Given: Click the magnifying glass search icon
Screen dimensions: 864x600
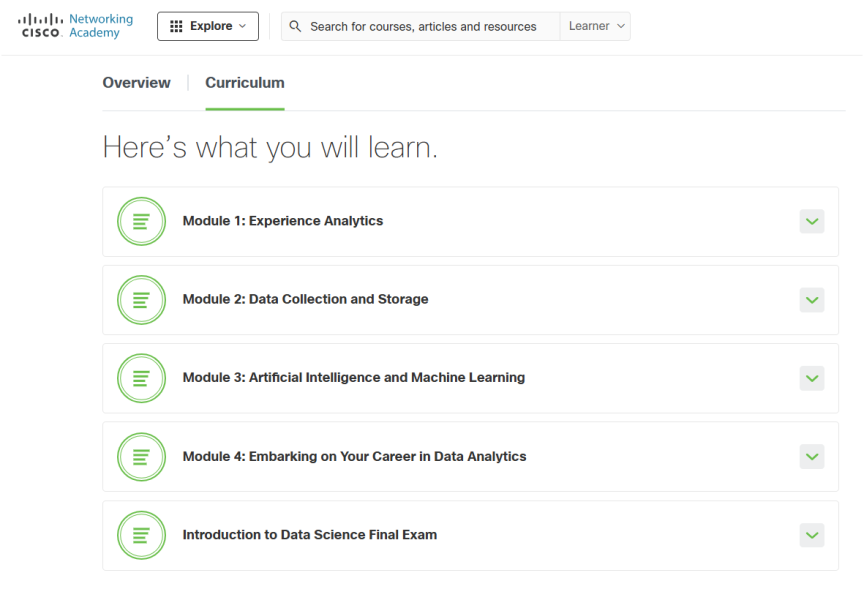Looking at the screenshot, I should 295,26.
